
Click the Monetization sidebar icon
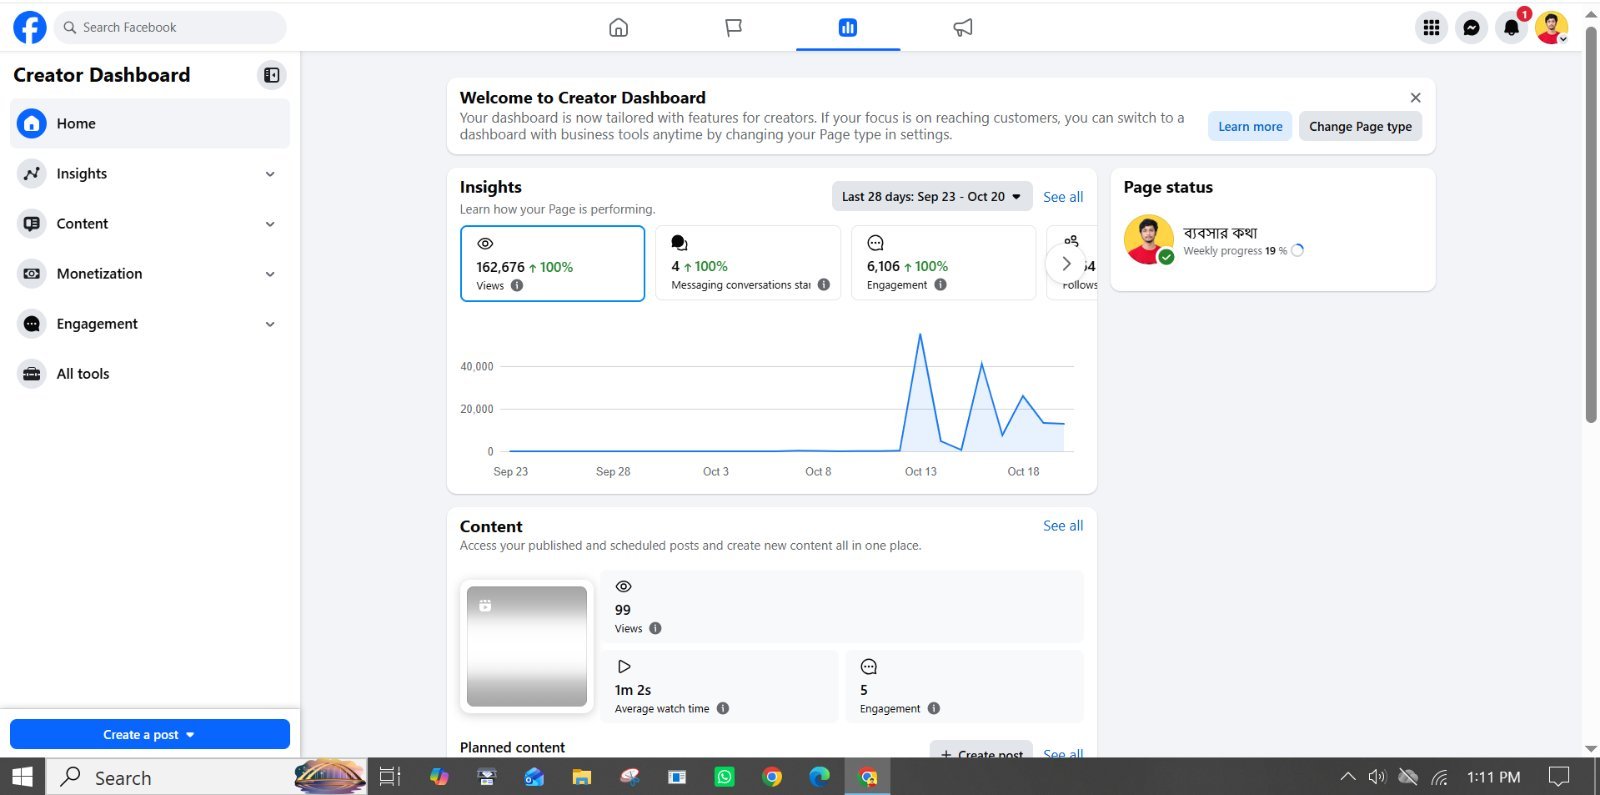pyautogui.click(x=32, y=273)
